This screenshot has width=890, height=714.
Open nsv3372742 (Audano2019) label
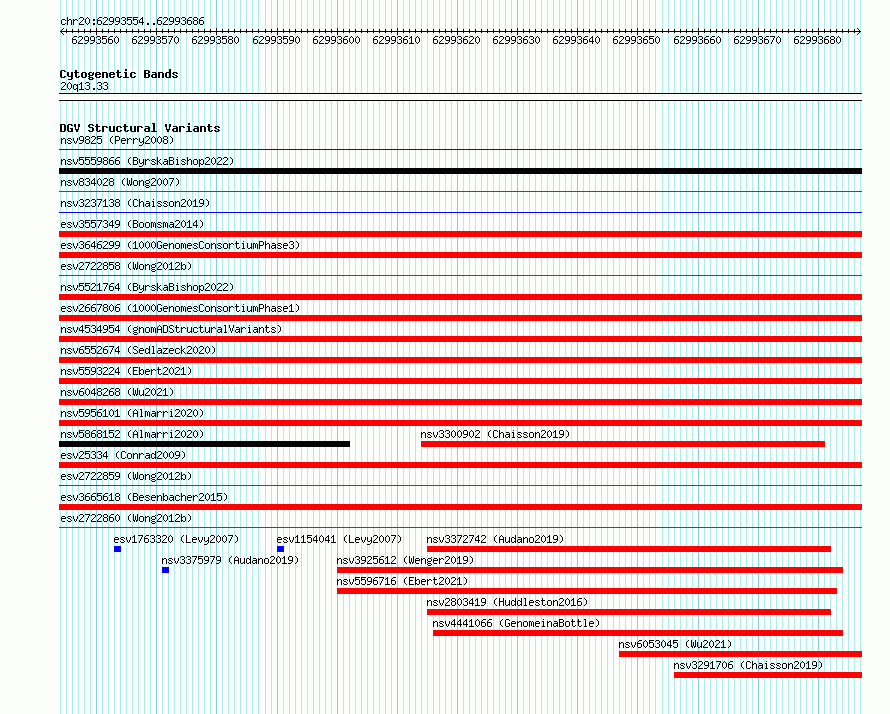496,539
